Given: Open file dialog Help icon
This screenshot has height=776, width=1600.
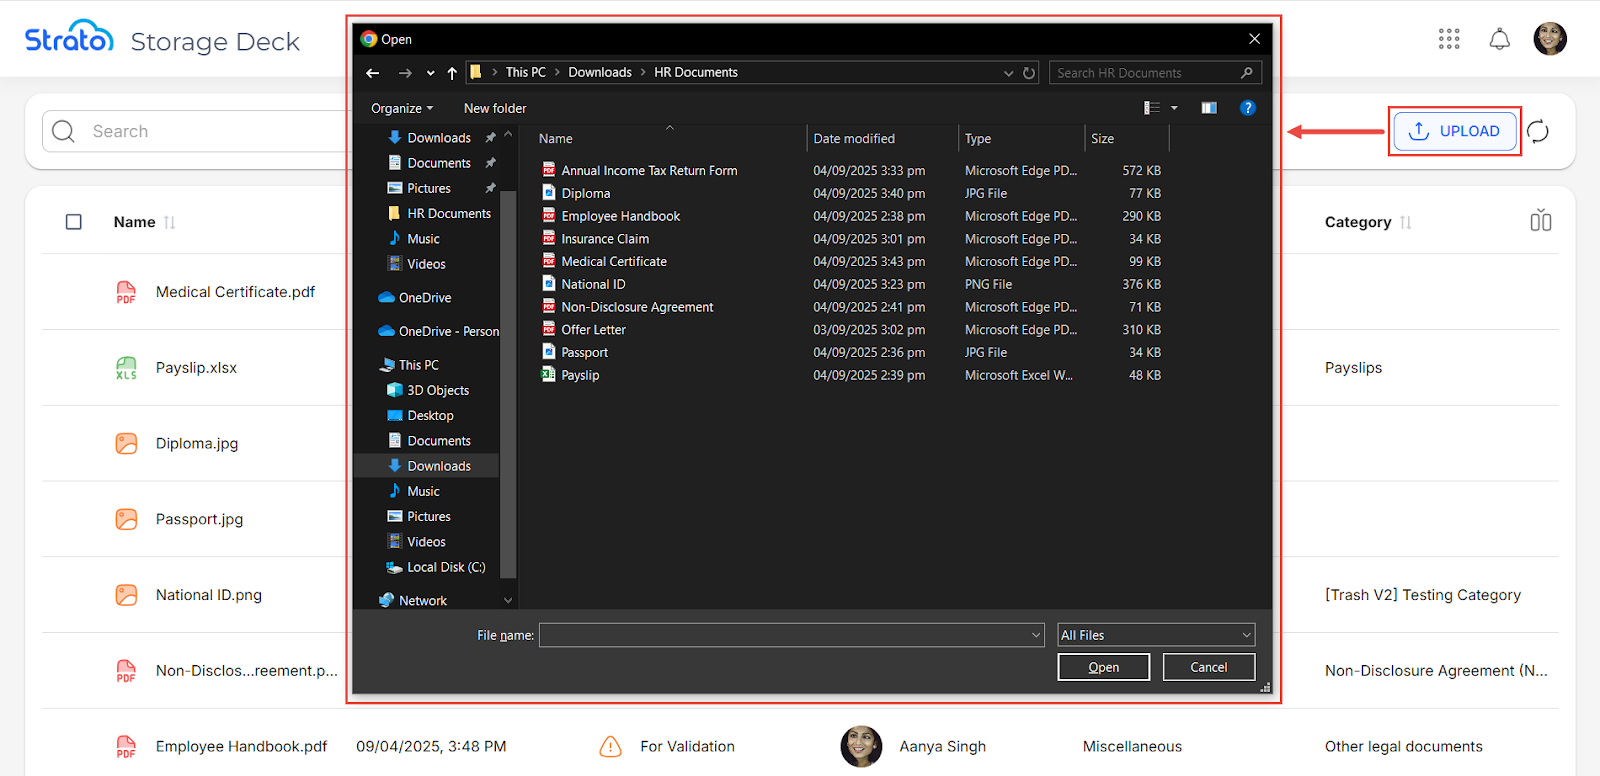Looking at the screenshot, I should point(1247,108).
